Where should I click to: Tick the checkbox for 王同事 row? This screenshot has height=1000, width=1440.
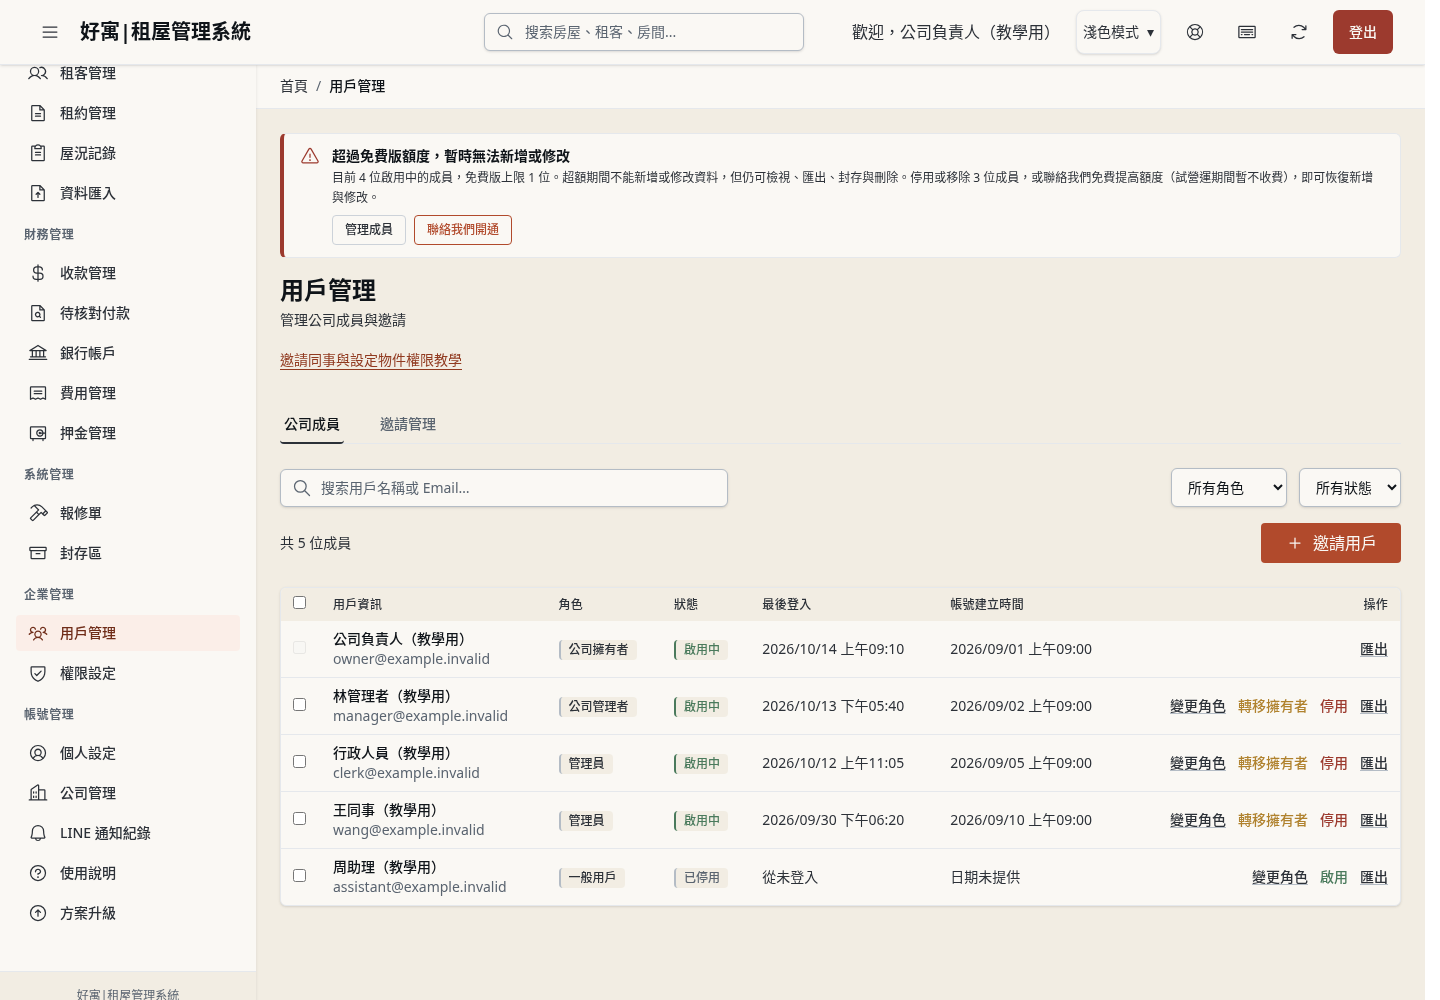click(x=299, y=818)
